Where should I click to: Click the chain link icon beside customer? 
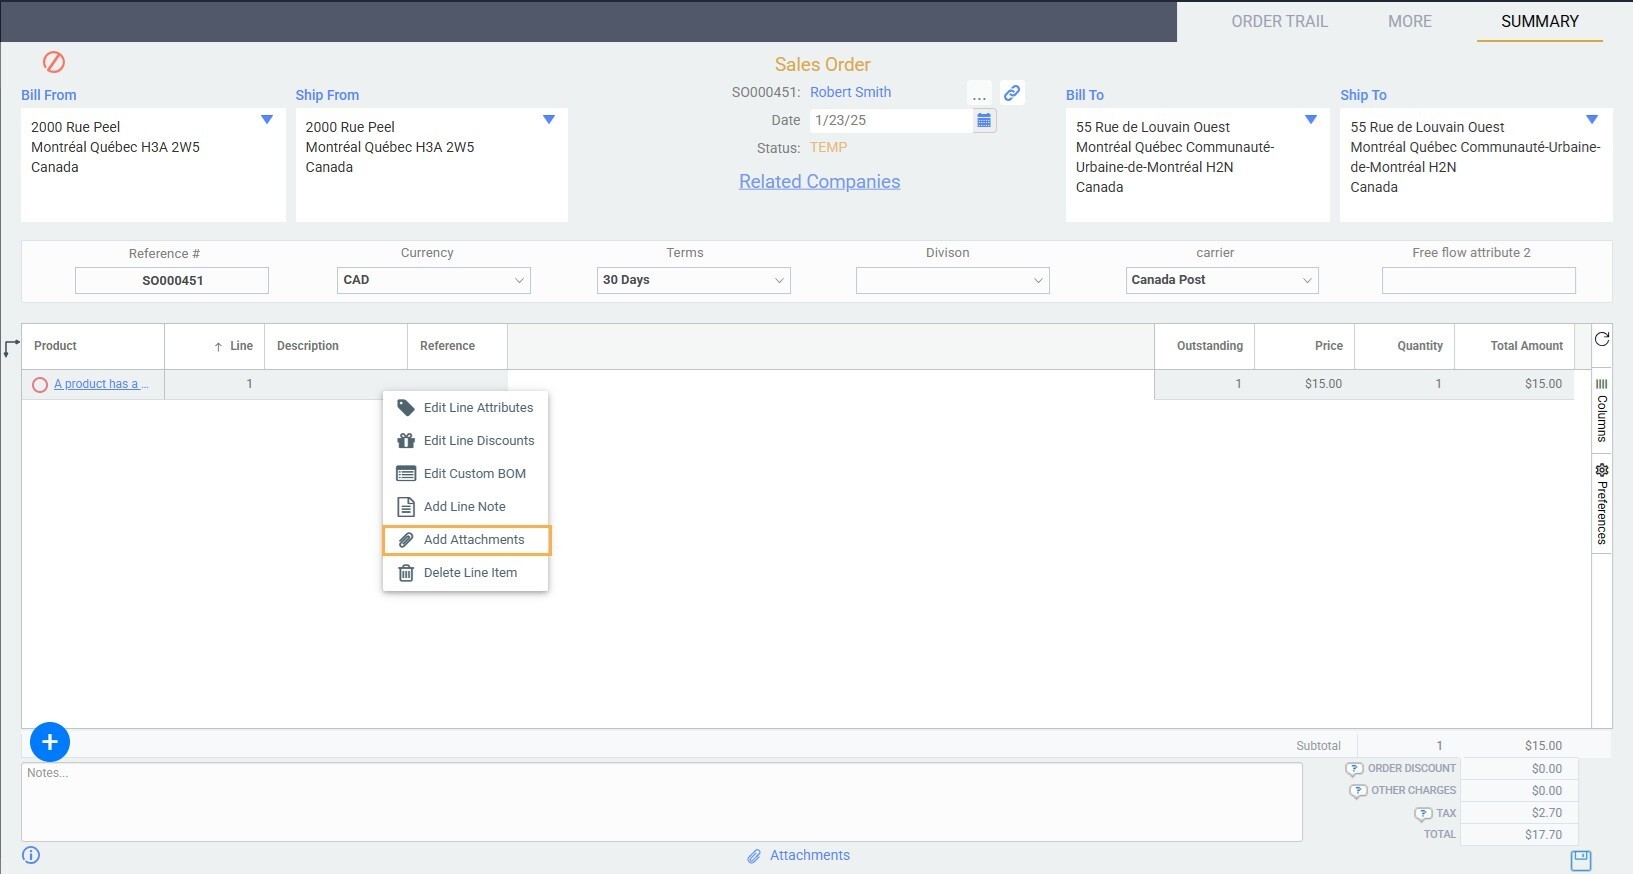(1012, 93)
